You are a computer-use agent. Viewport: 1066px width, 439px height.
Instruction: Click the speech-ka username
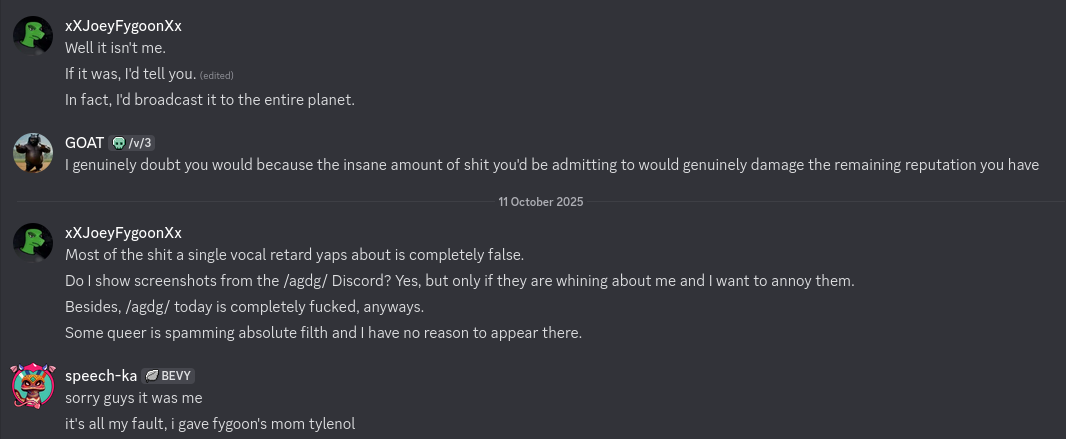coord(100,375)
